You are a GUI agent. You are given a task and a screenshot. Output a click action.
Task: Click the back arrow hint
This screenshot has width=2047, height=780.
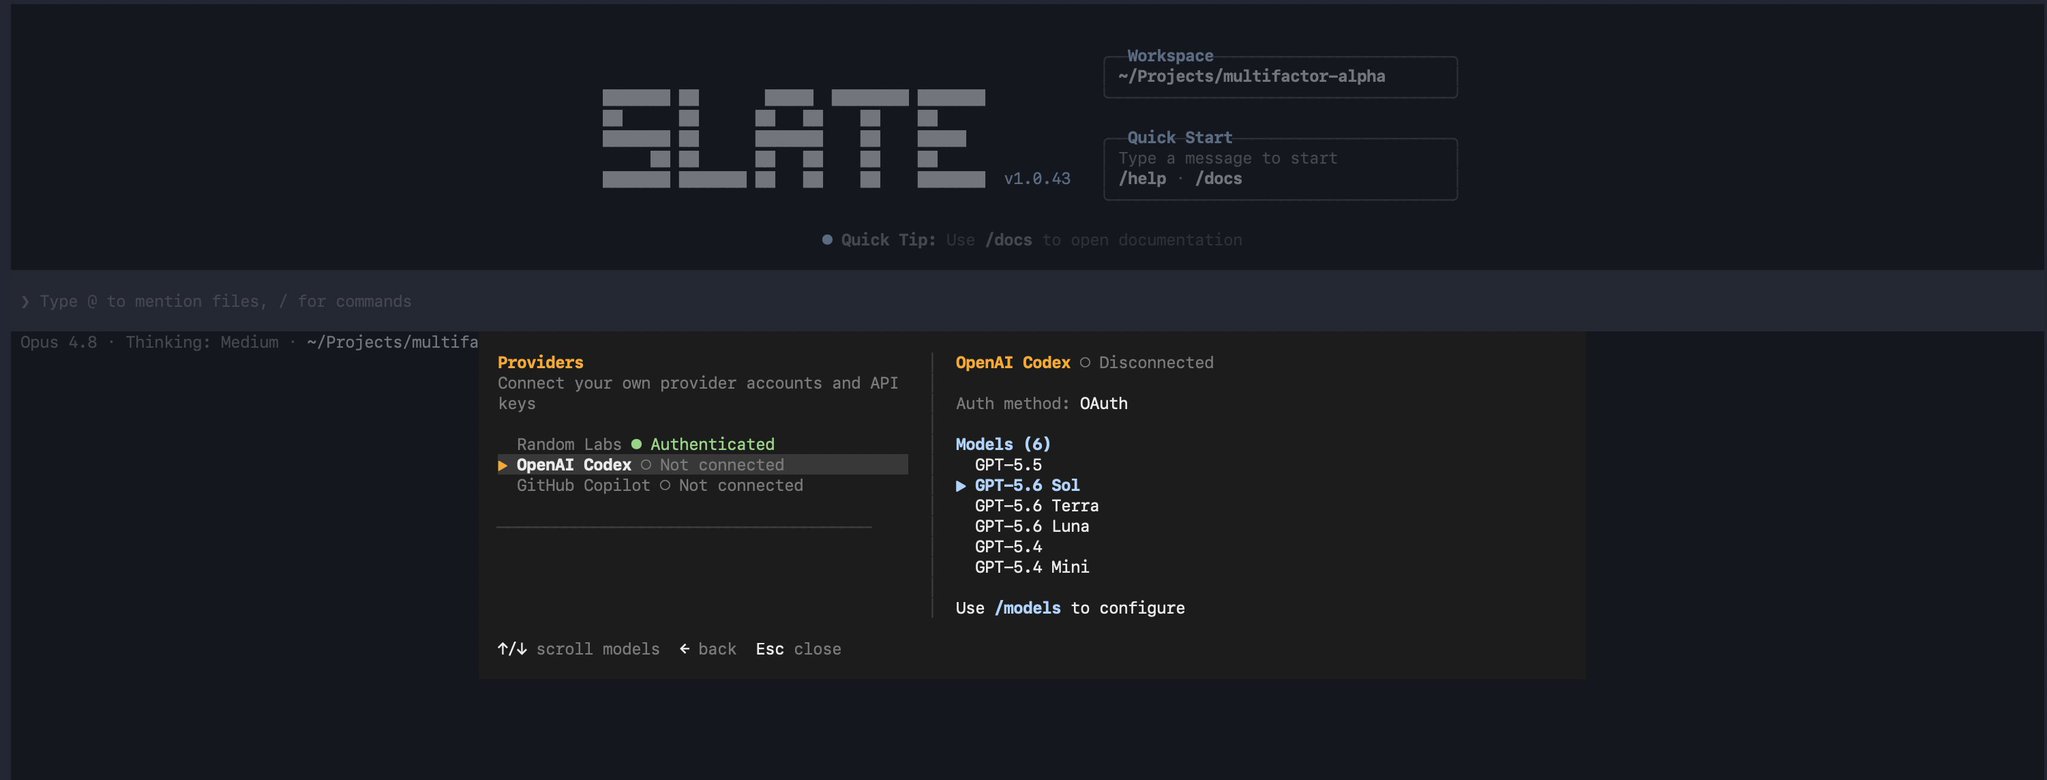click(x=708, y=649)
